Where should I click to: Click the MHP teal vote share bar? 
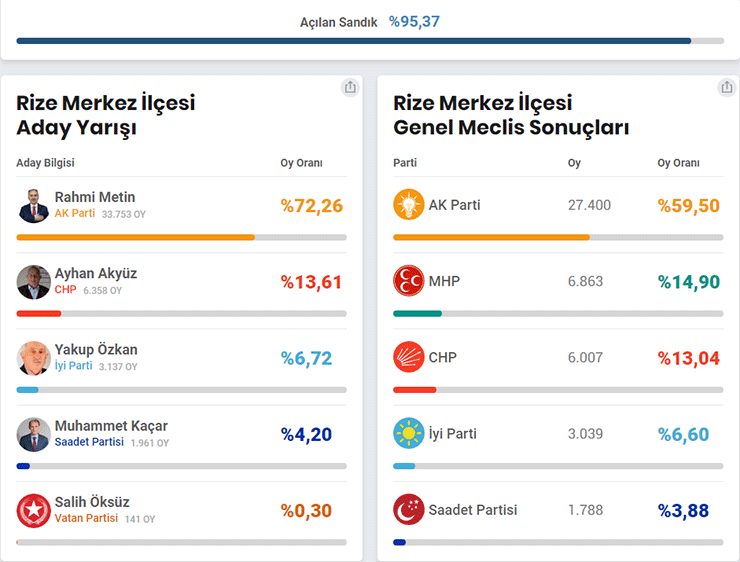417,313
